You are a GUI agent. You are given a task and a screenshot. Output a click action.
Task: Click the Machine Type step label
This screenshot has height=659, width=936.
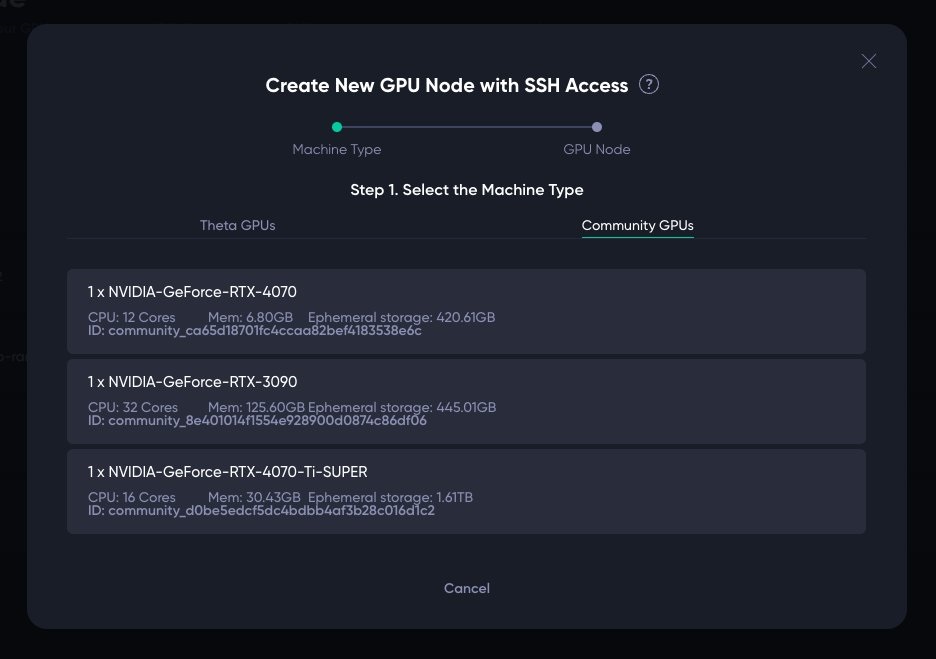pos(336,149)
